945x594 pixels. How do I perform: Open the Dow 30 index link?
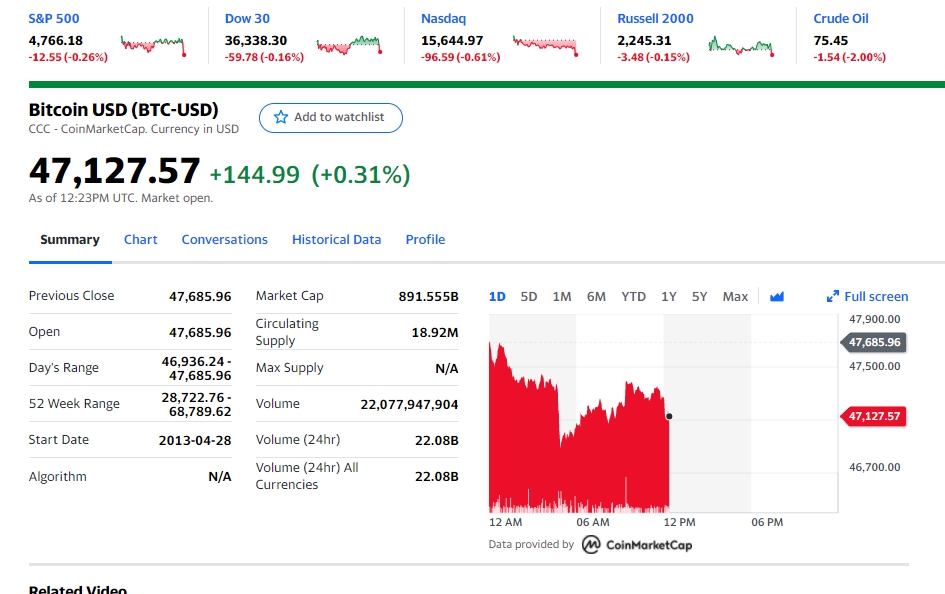247,19
